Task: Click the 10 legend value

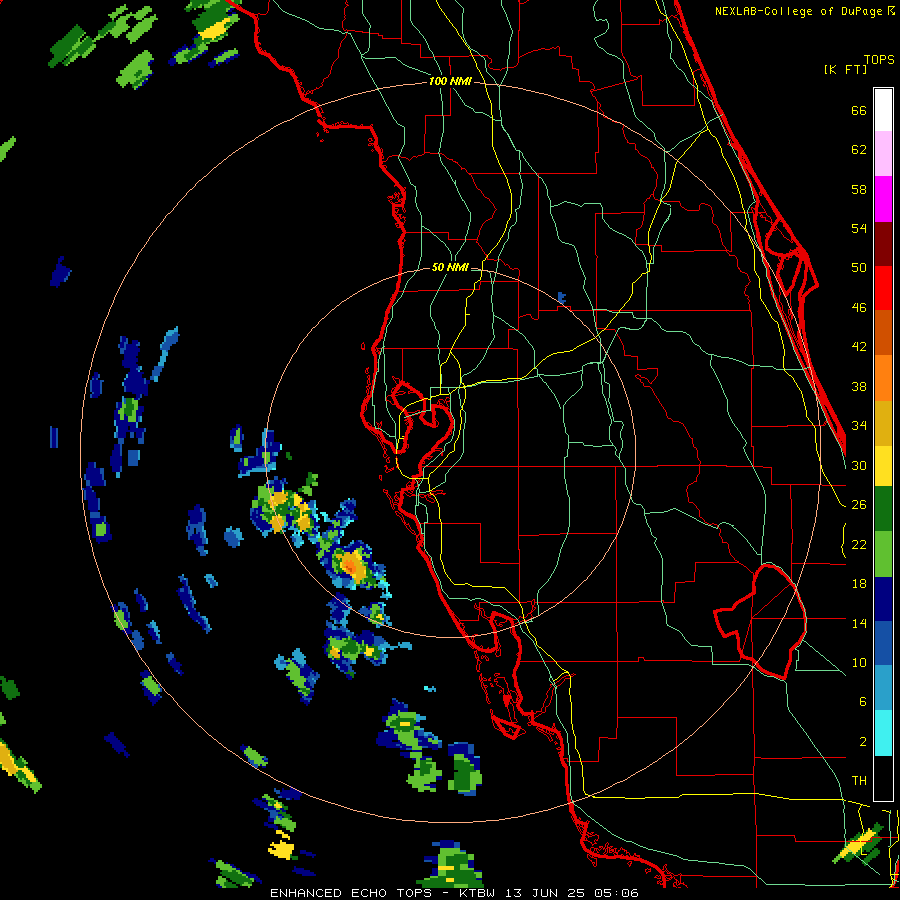Action: coord(859,663)
